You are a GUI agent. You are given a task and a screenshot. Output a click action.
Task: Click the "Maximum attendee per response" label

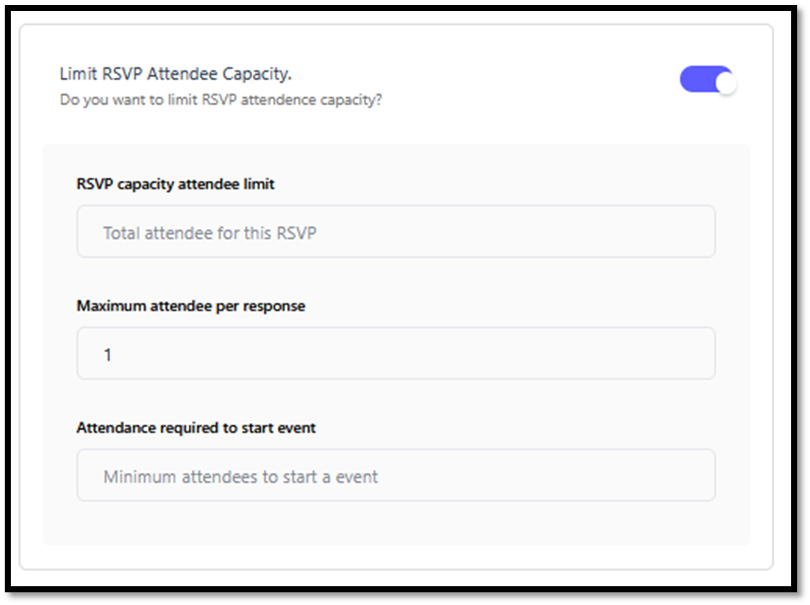coord(191,306)
